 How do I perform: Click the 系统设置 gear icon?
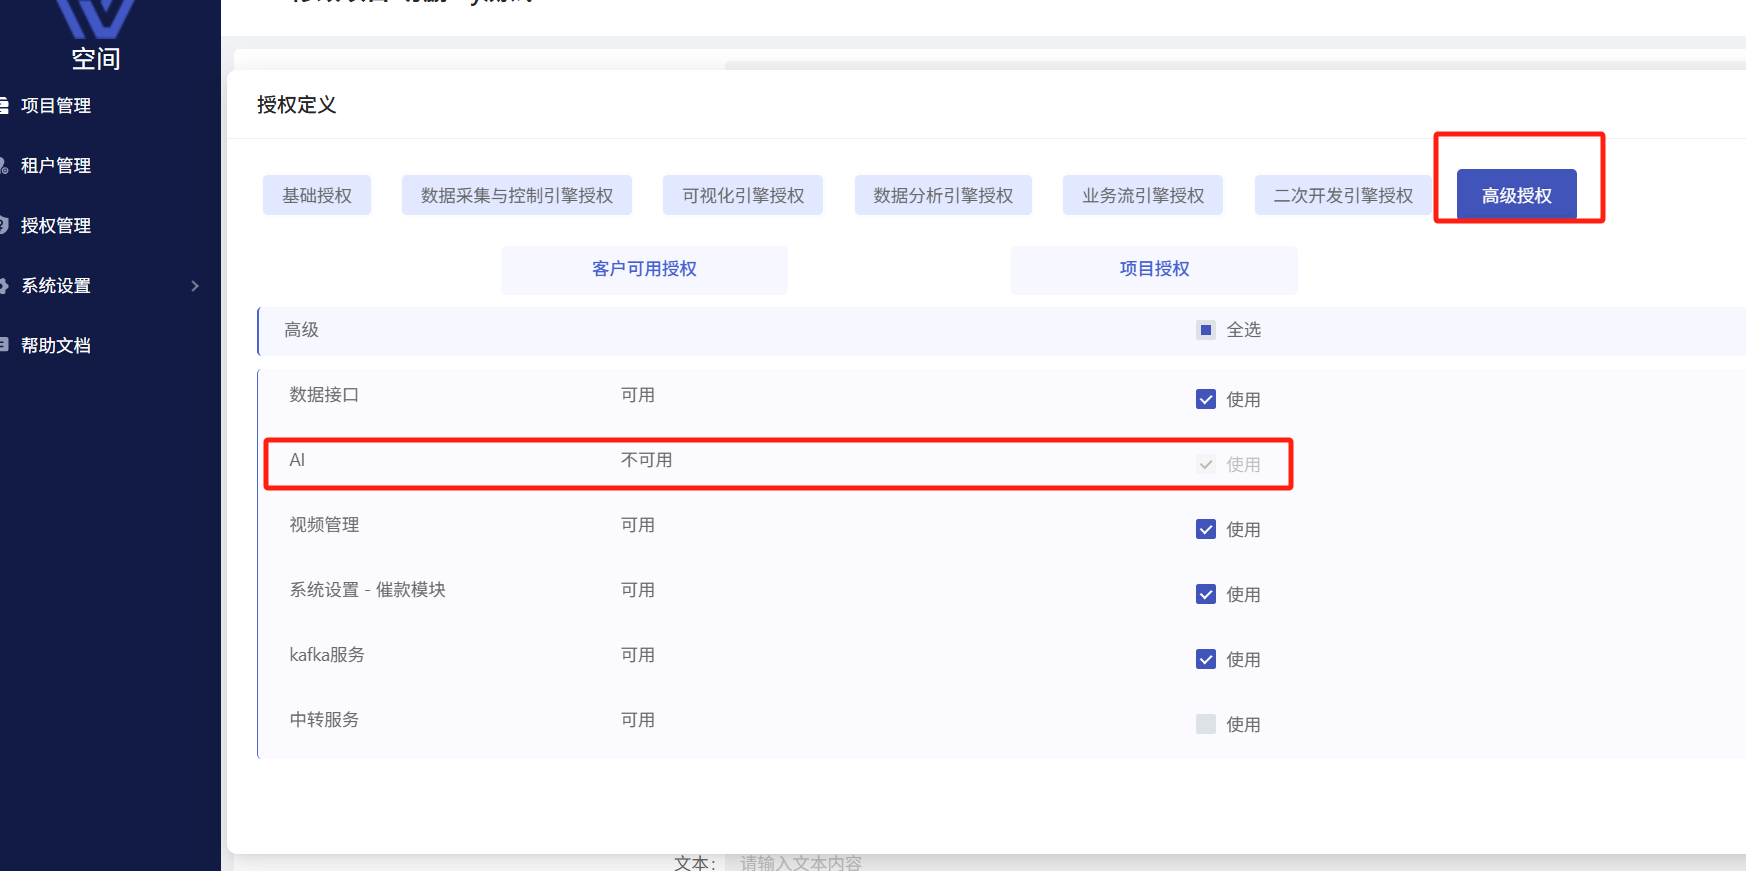[4, 285]
